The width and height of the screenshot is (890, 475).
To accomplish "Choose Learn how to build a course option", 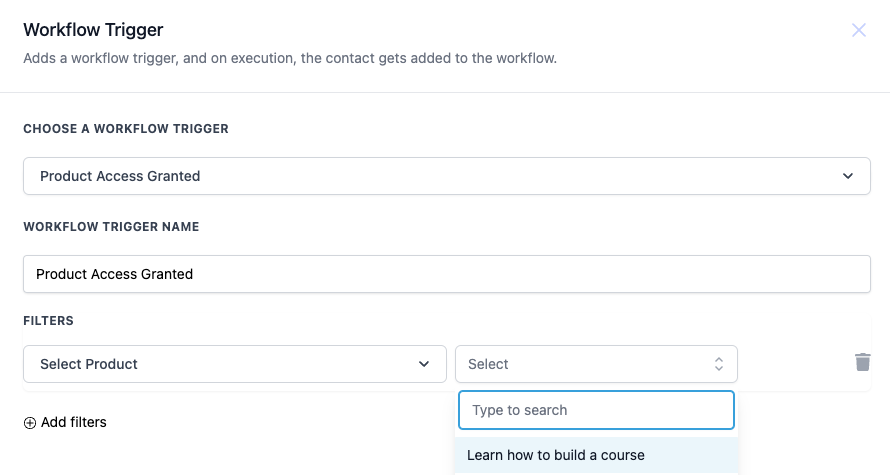I will click(556, 455).
